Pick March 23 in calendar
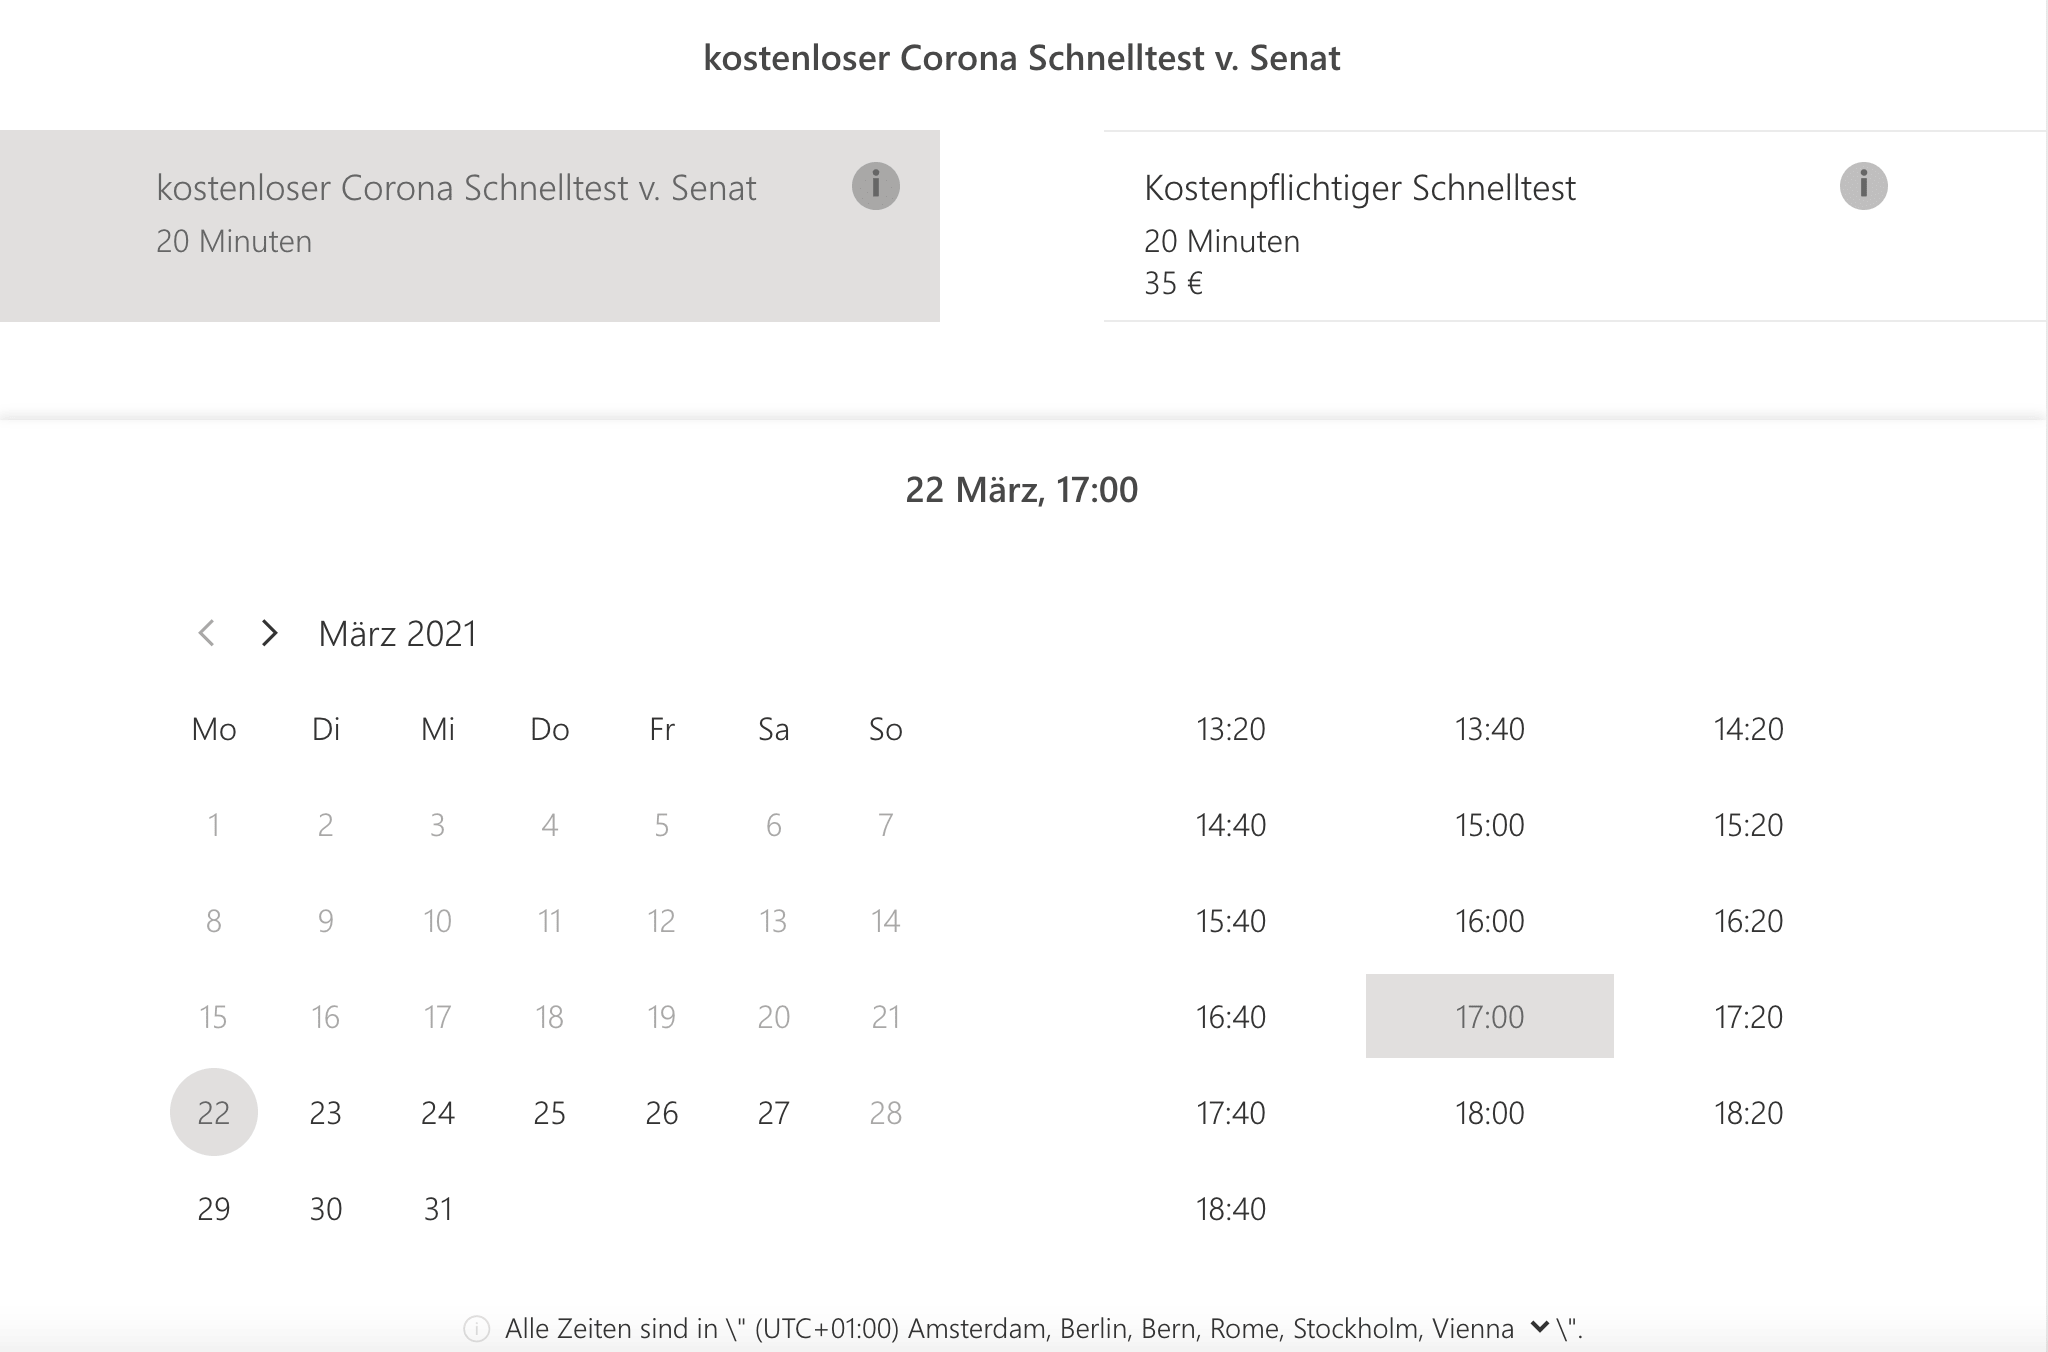Image resolution: width=2048 pixels, height=1352 pixels. pyautogui.click(x=326, y=1112)
